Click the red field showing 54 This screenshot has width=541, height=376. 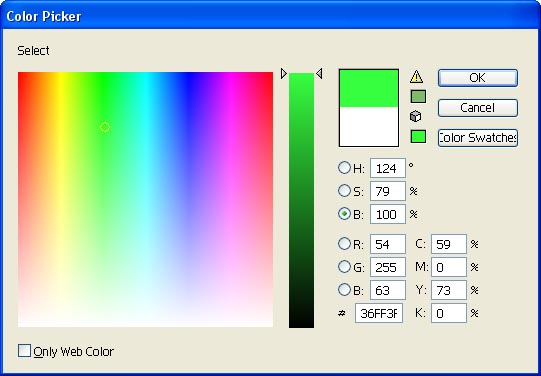pyautogui.click(x=388, y=244)
